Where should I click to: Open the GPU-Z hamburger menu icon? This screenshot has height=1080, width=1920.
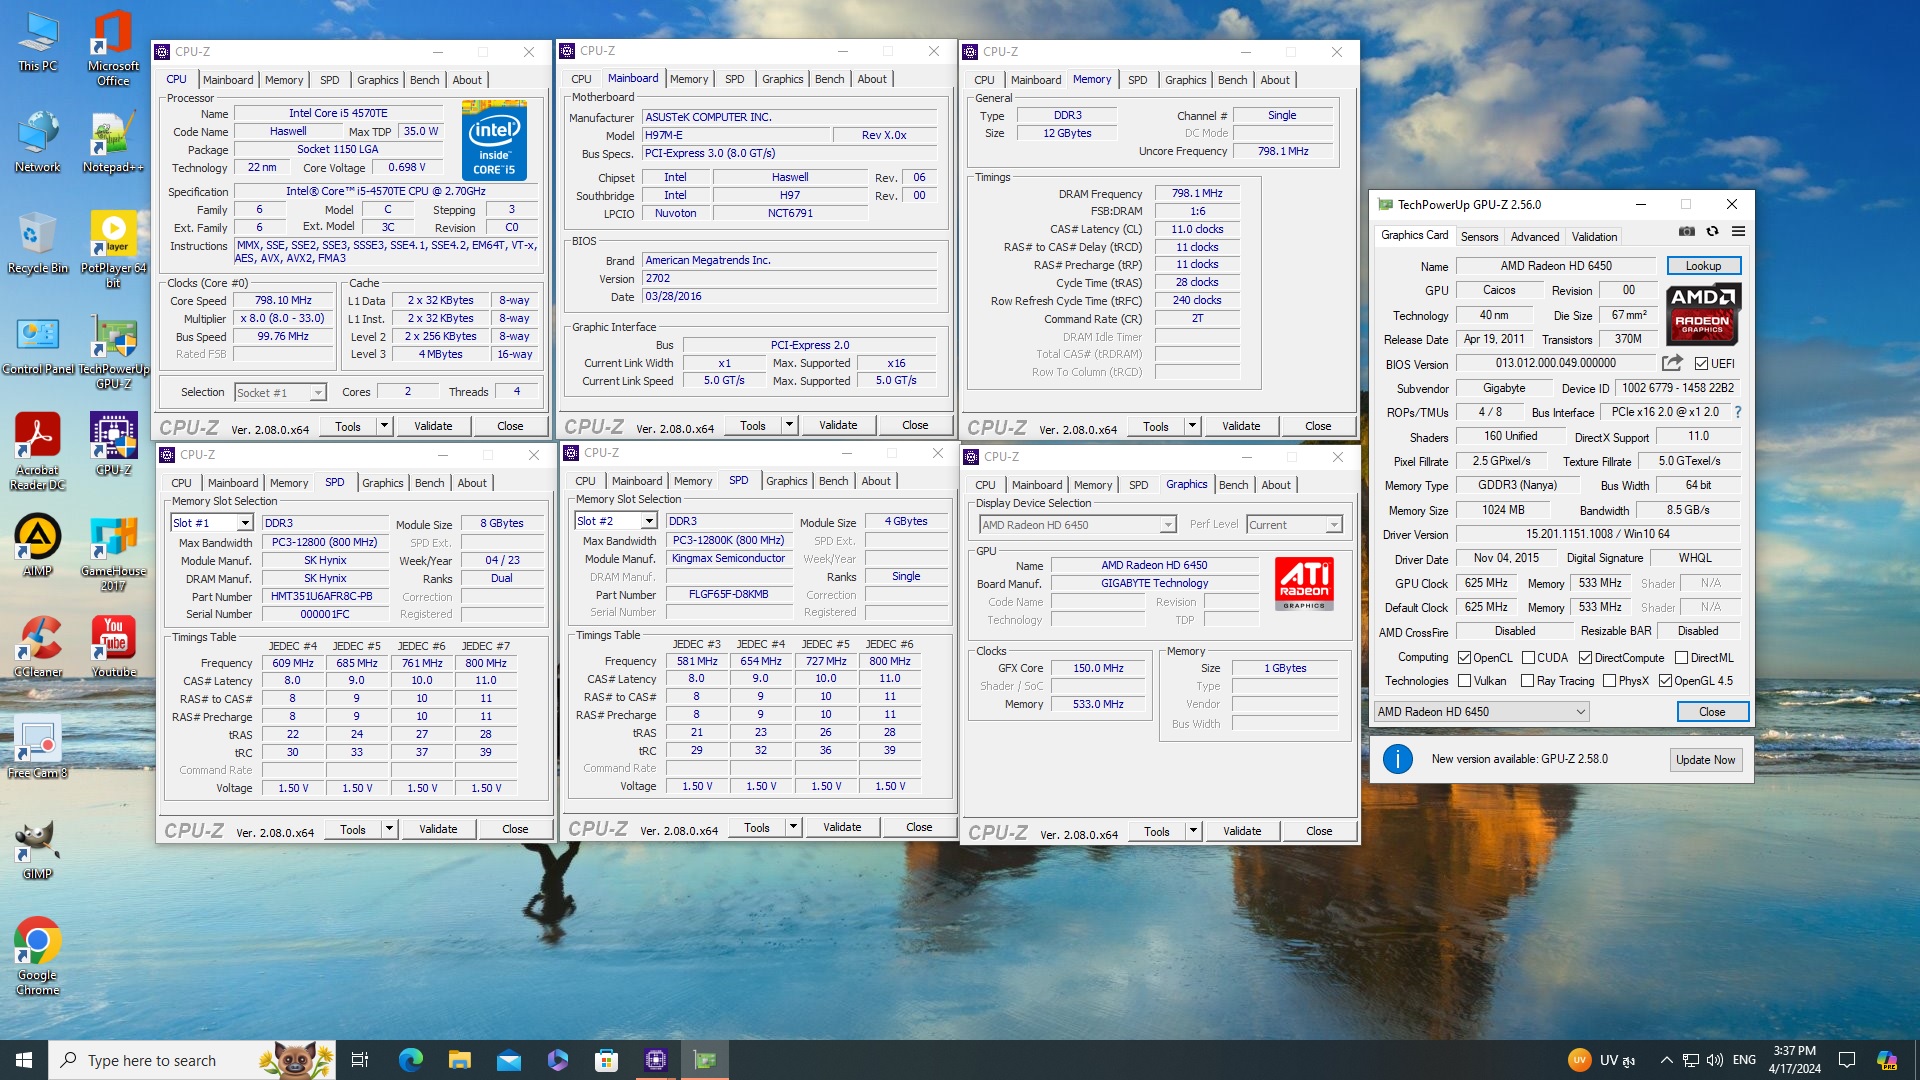coord(1739,231)
